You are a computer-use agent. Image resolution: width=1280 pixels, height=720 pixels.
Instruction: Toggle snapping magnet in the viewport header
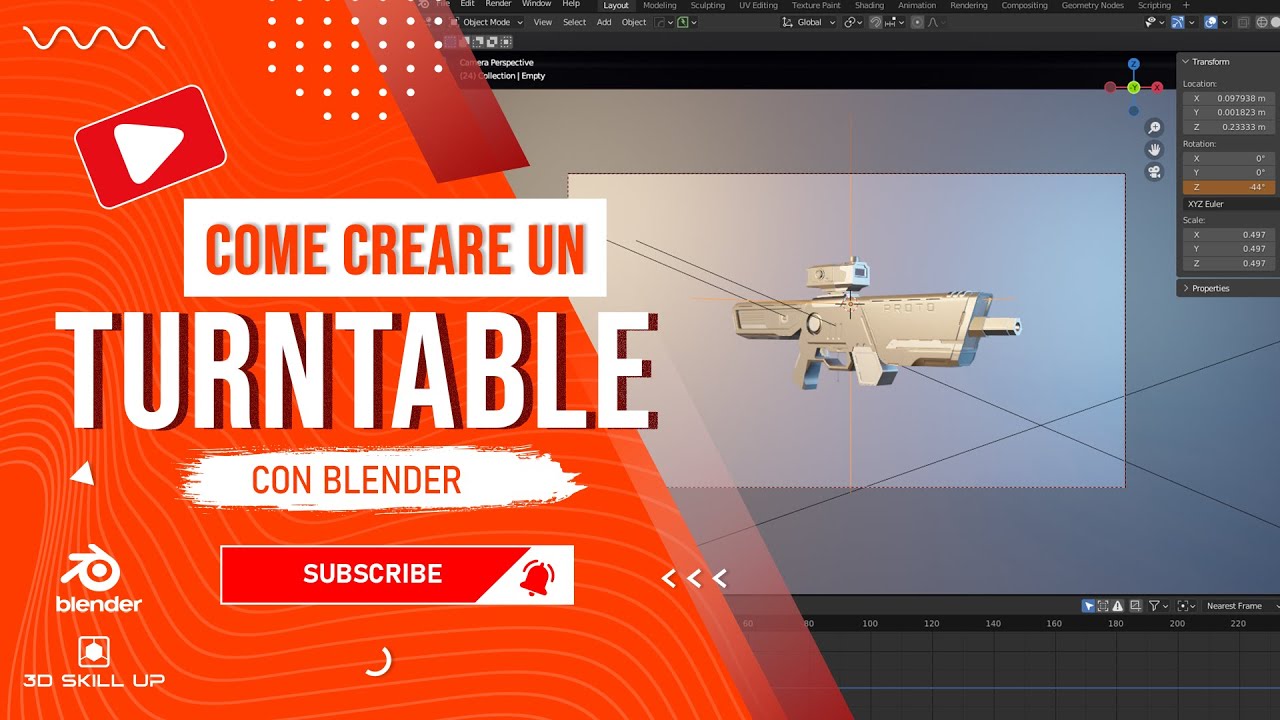(876, 22)
